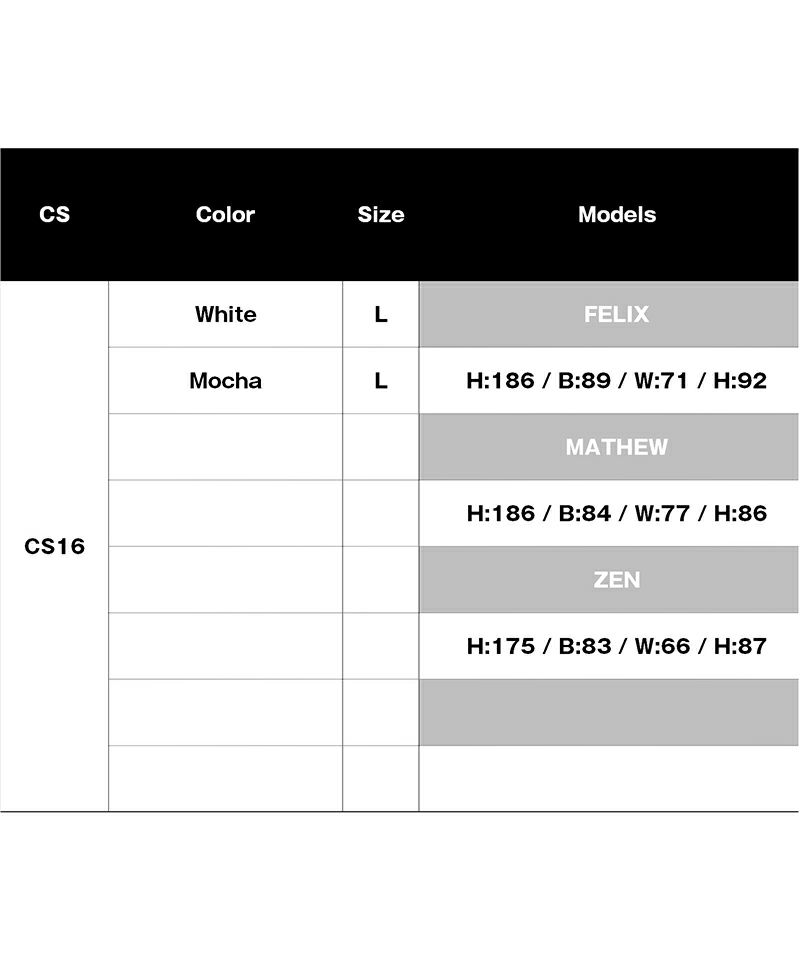Click Zen's measurements starting with H:175
This screenshot has width=800, height=960.
(x=617, y=646)
